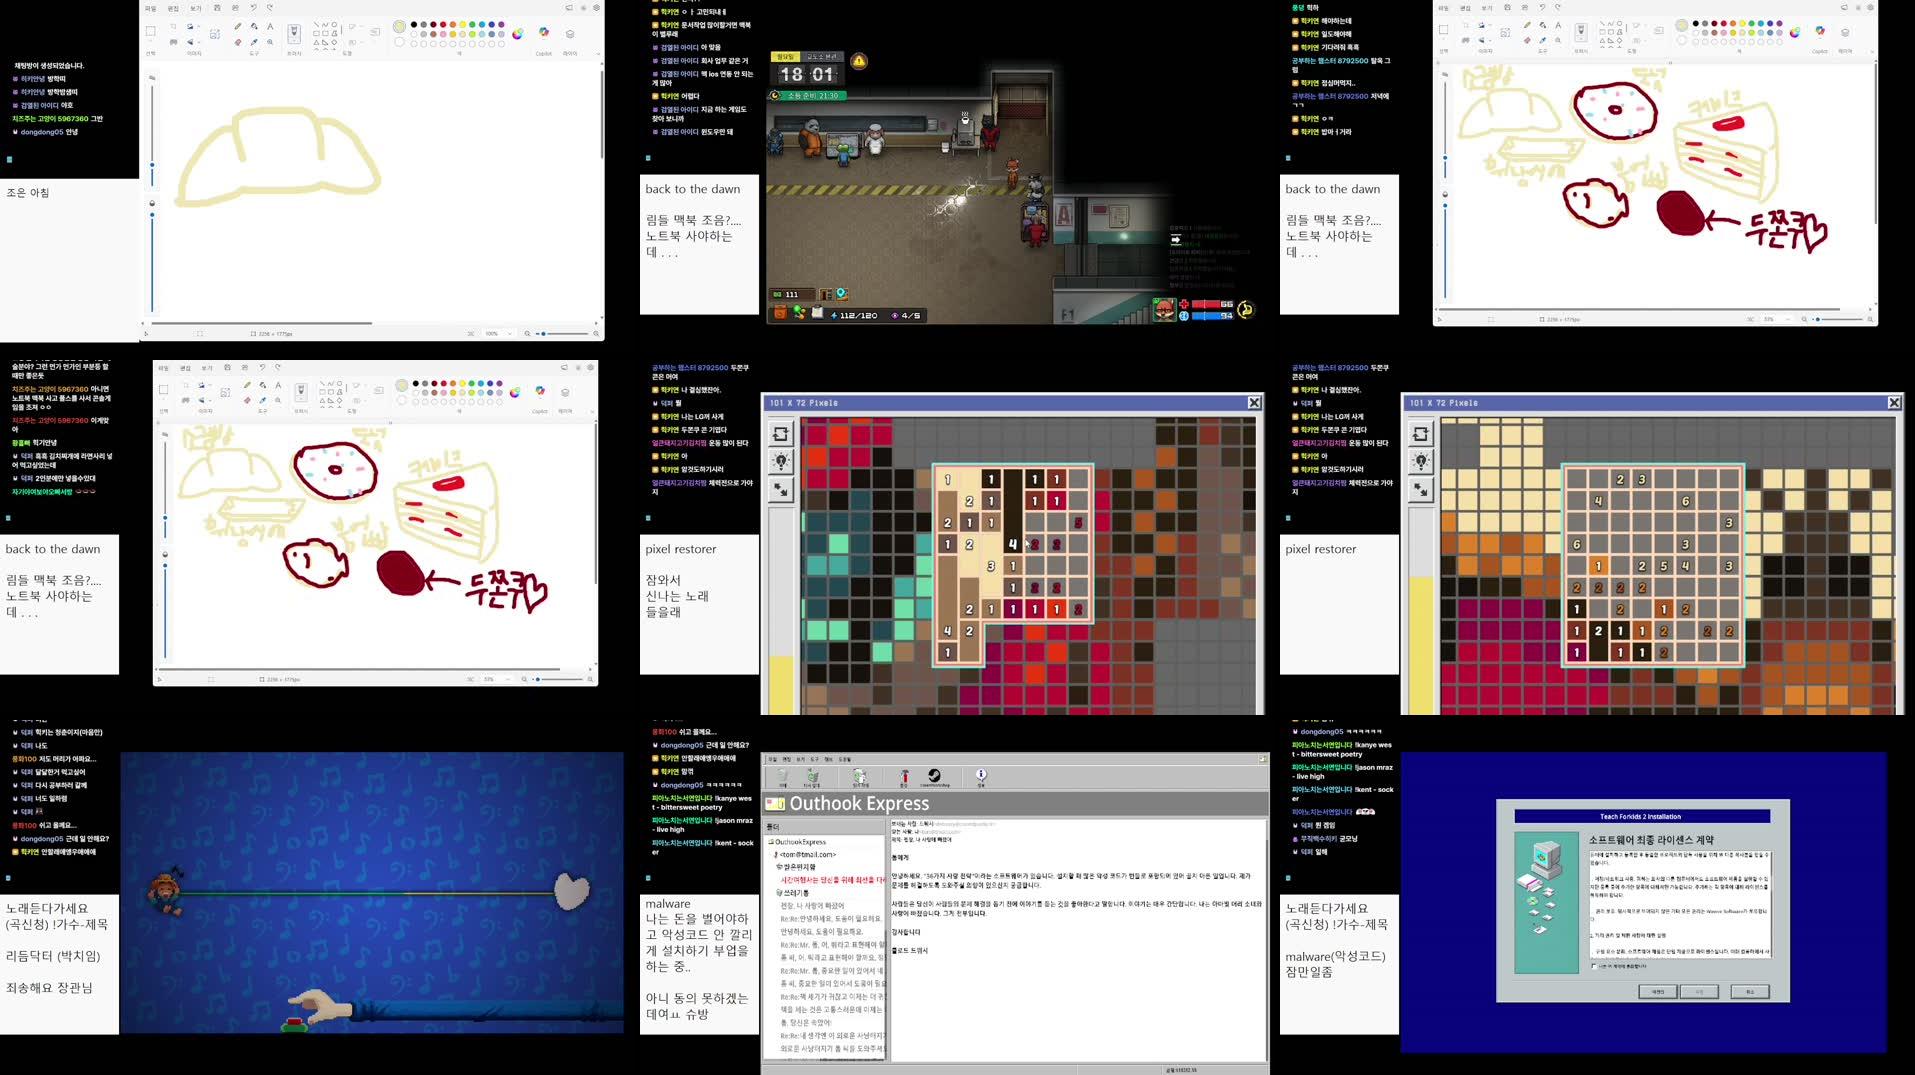Select the Eraser tool in Paint

[x=238, y=42]
